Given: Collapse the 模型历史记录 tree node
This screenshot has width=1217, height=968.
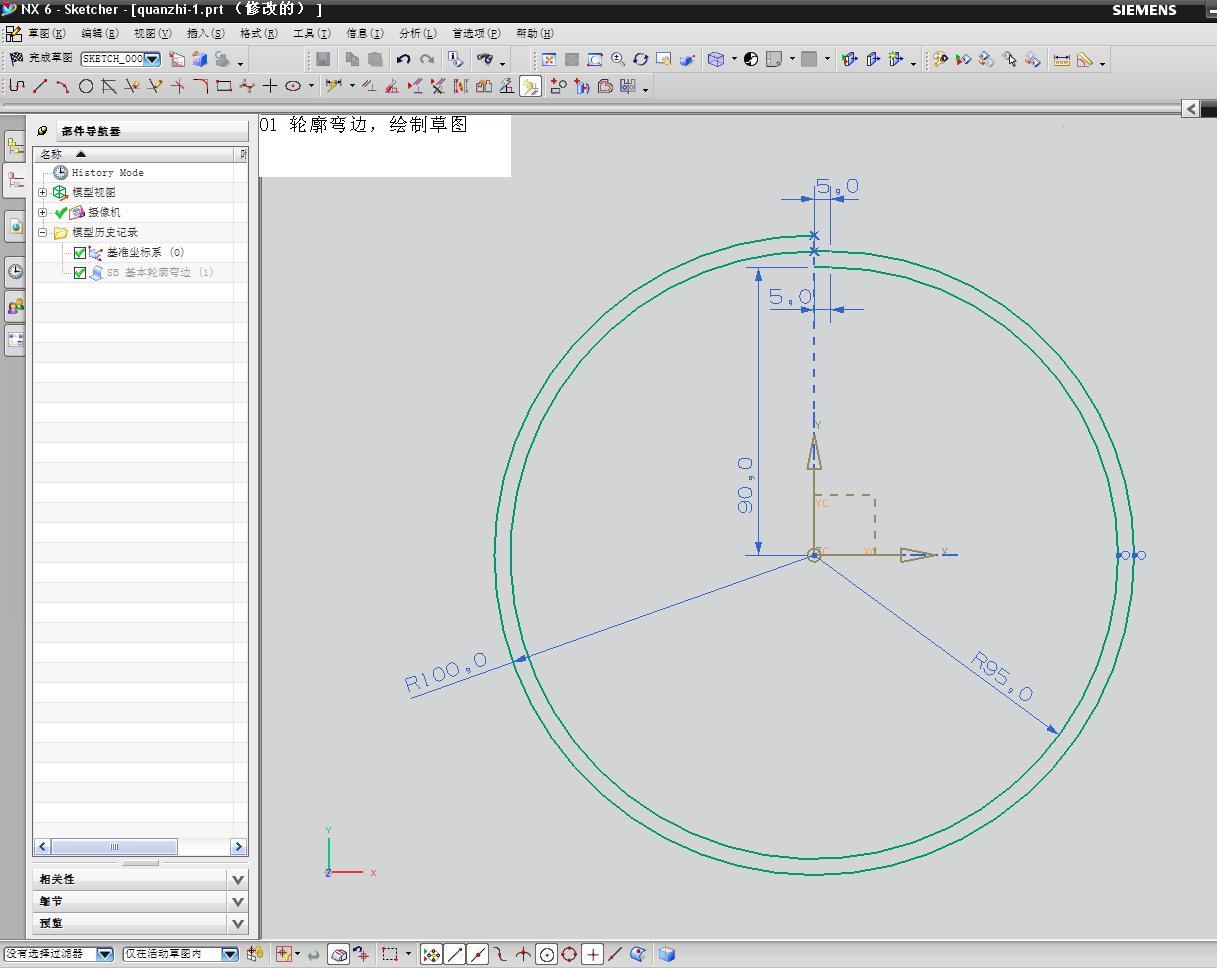Looking at the screenshot, I should (x=43, y=232).
